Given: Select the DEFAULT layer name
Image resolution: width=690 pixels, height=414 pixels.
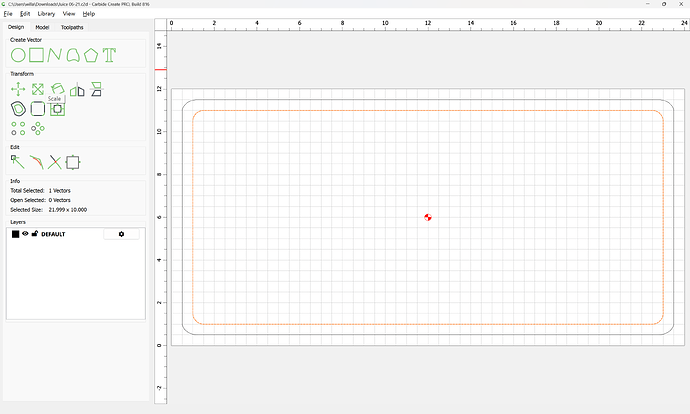Looking at the screenshot, I should (x=53, y=234).
